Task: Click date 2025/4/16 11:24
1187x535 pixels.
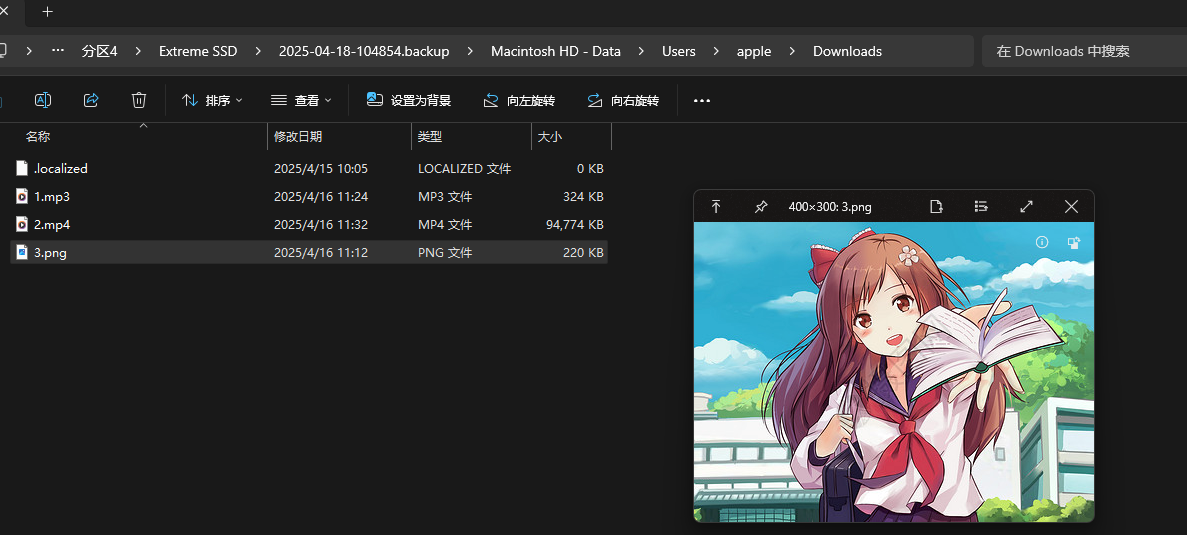Action: pos(321,197)
